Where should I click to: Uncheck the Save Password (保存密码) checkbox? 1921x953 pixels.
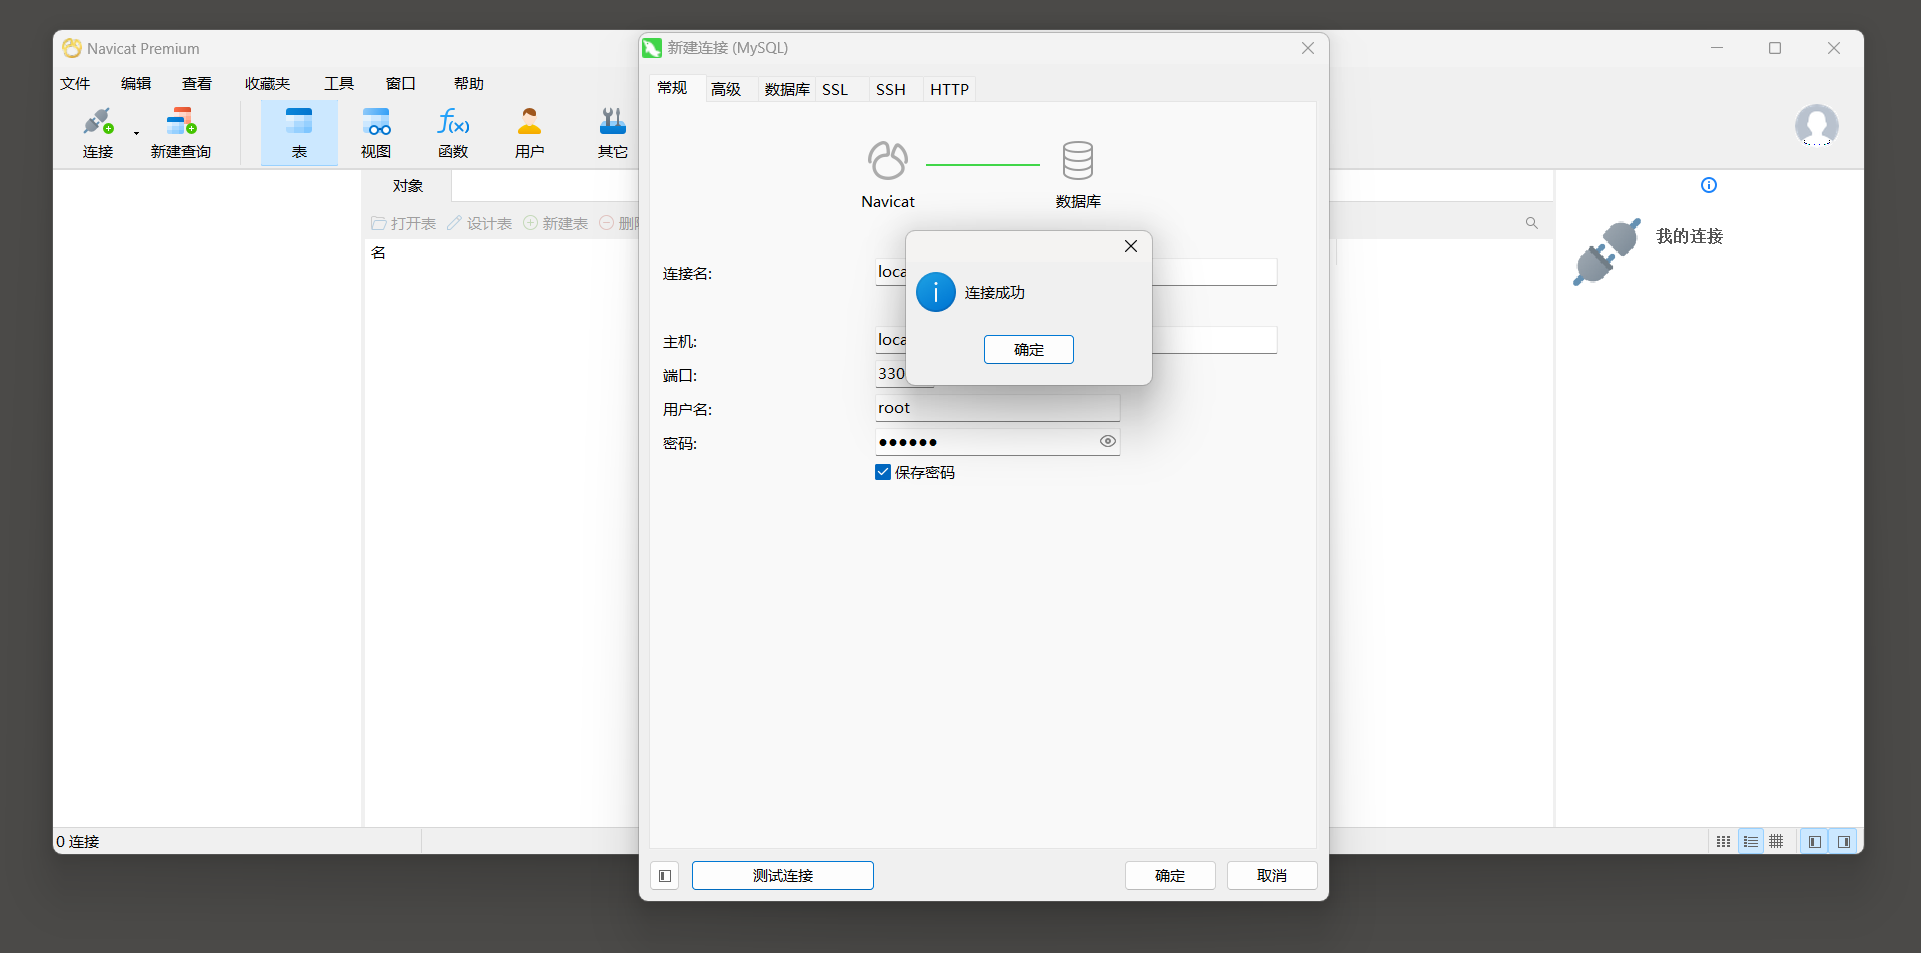(x=883, y=472)
